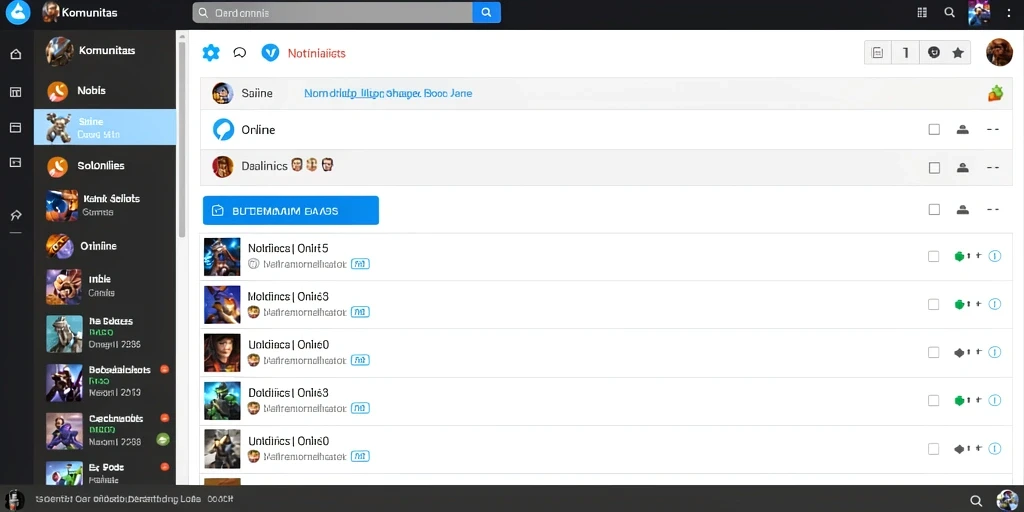The height and width of the screenshot is (512, 1024).
Task: Click the sidebar vertical scrollbar
Action: coord(182,137)
